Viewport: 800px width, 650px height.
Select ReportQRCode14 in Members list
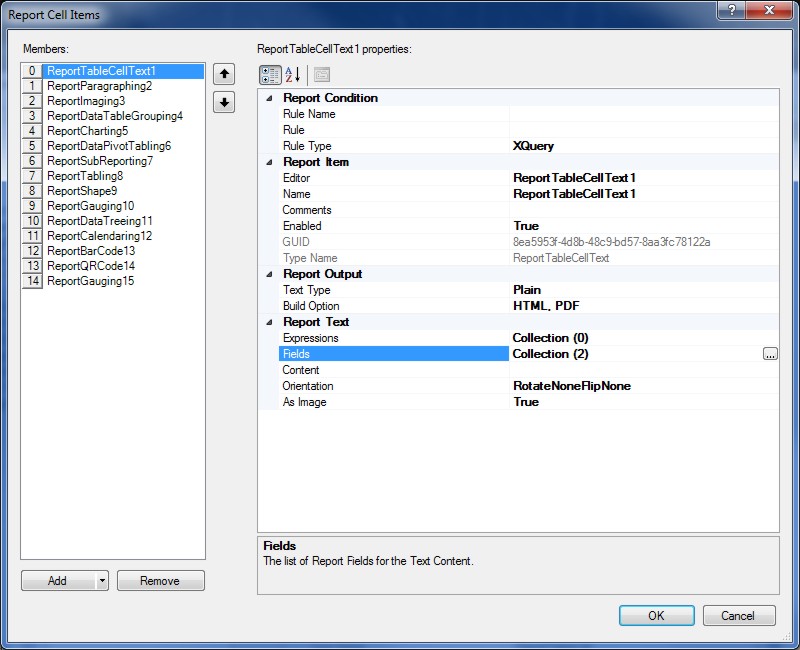tap(91, 266)
